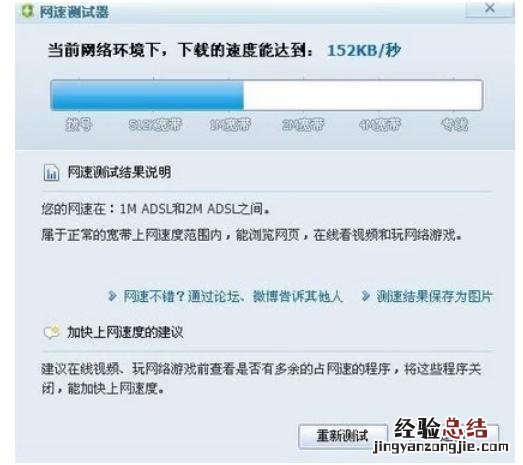Click the arrow icon before 测速结果保存为图片
Viewport: 523px width, 465px height.
[x=365, y=296]
